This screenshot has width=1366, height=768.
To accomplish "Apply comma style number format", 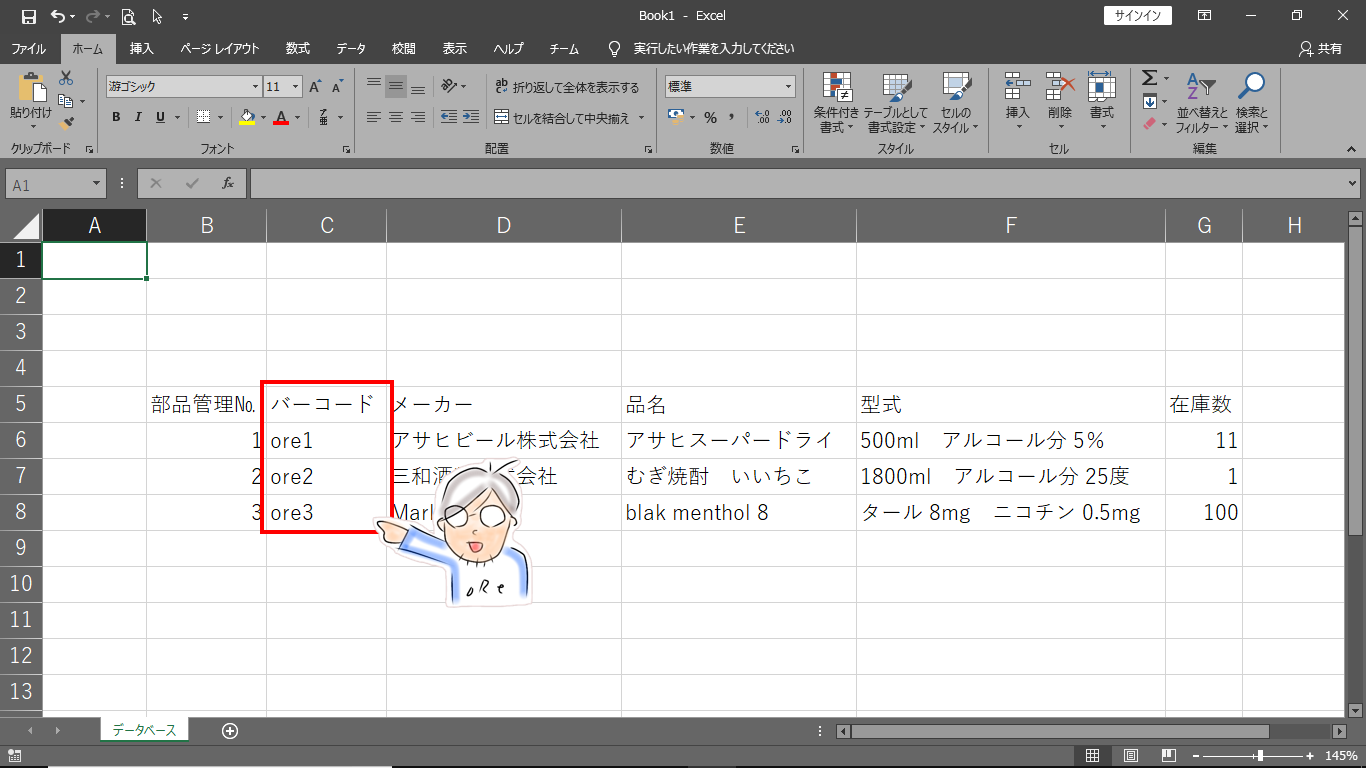I will 731,117.
